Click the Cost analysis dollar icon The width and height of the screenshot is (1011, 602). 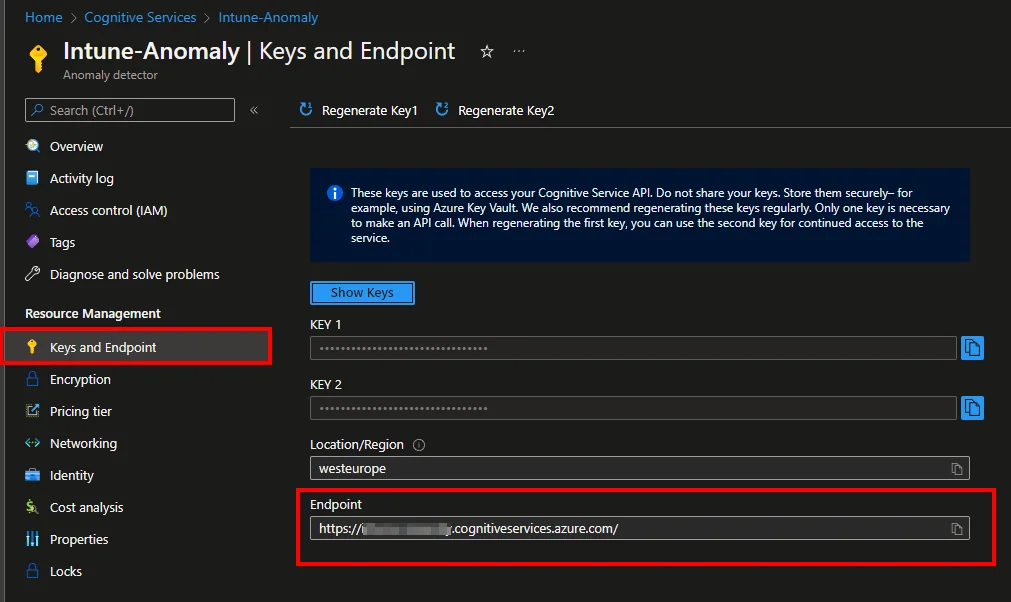point(32,507)
